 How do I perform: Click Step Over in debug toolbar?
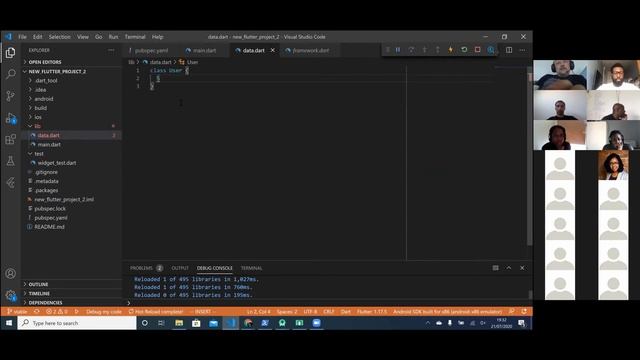click(411, 50)
